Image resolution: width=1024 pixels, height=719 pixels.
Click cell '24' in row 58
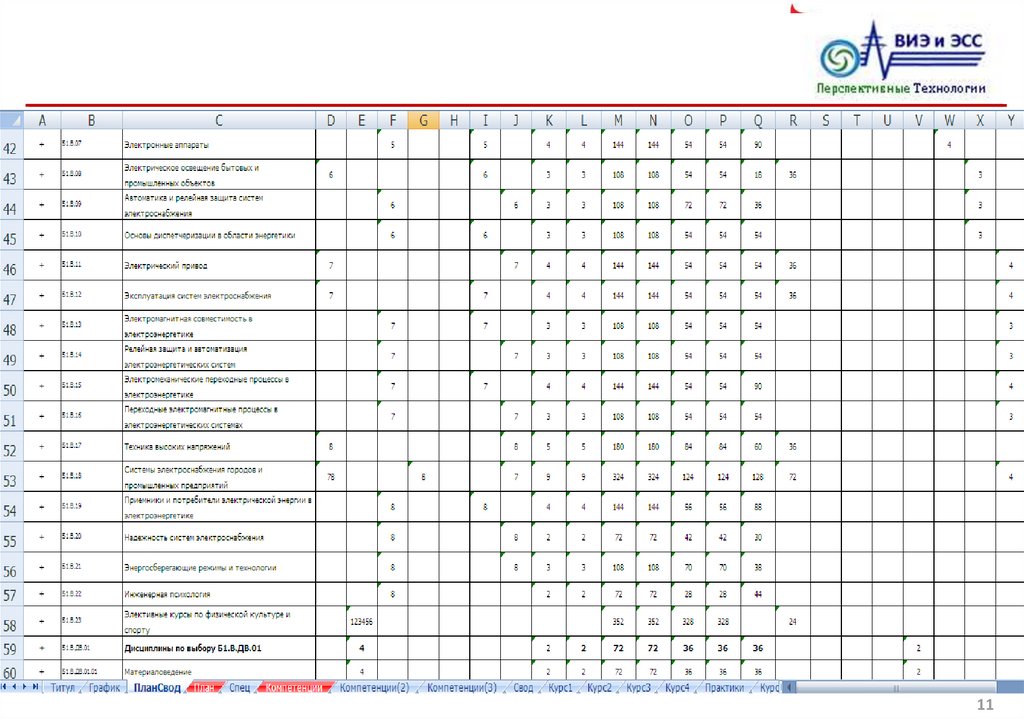pos(792,622)
